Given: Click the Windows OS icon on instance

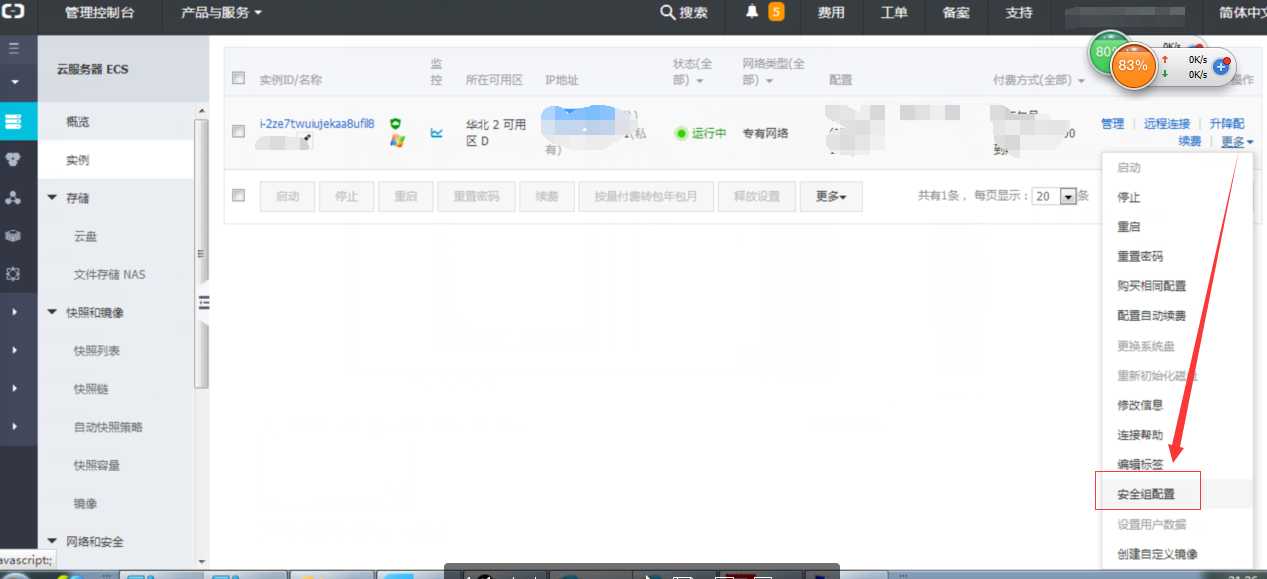Looking at the screenshot, I should click(397, 140).
